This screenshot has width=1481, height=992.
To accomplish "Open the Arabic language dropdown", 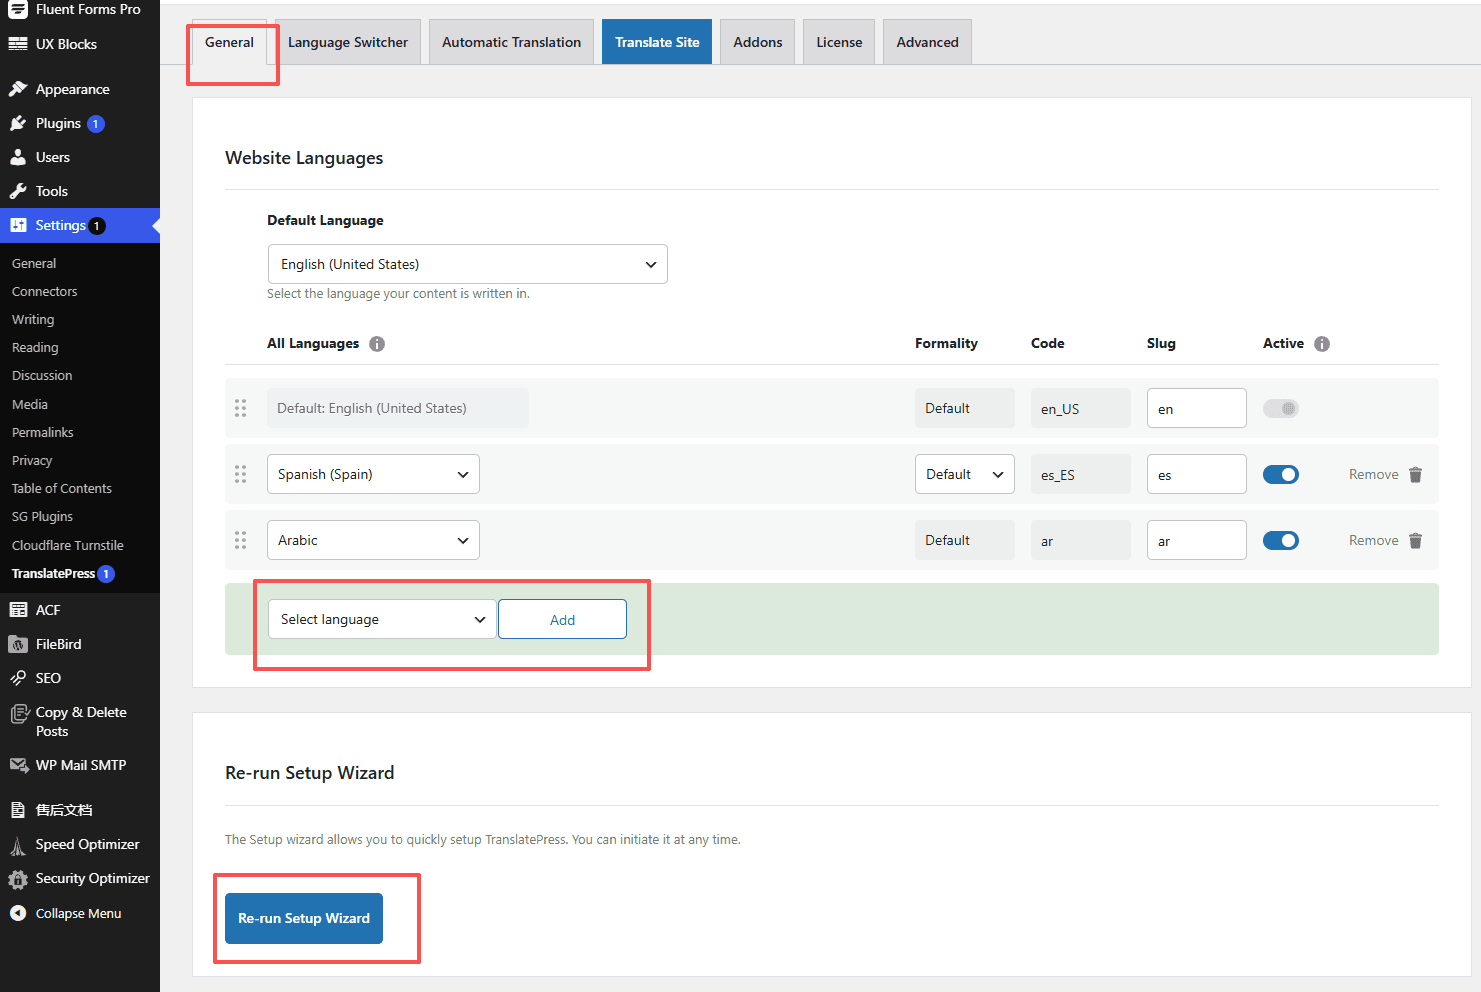I will 373,540.
